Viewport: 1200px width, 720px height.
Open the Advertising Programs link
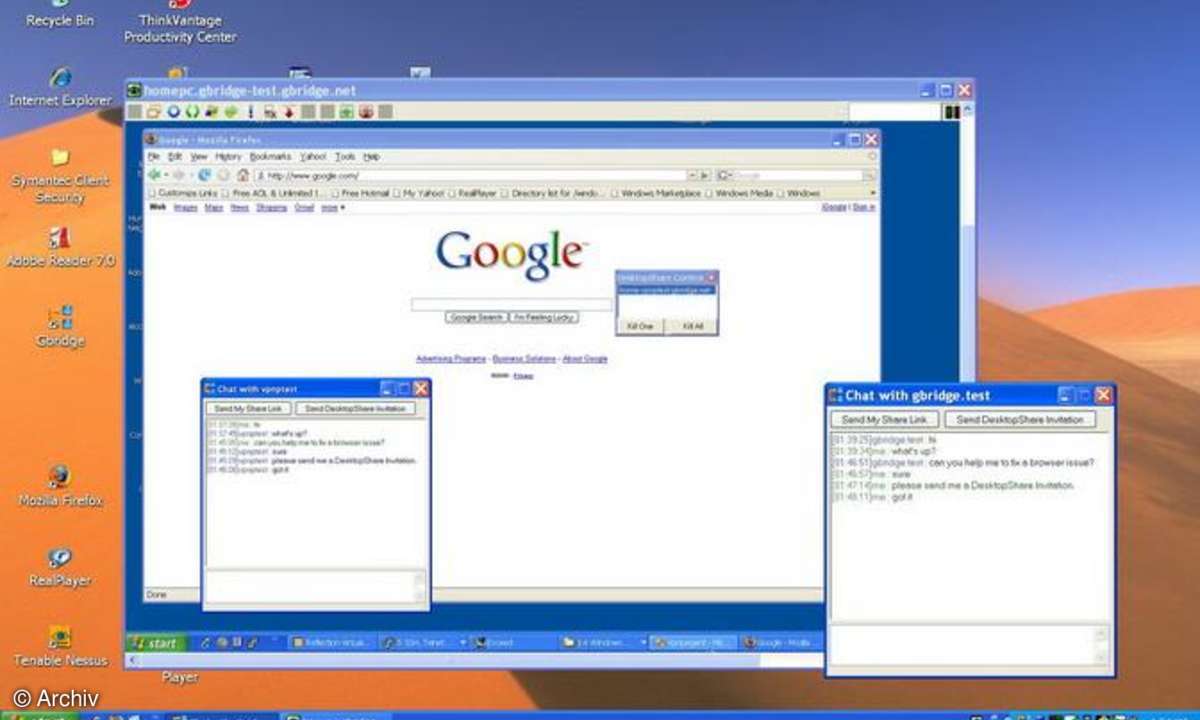coord(451,358)
